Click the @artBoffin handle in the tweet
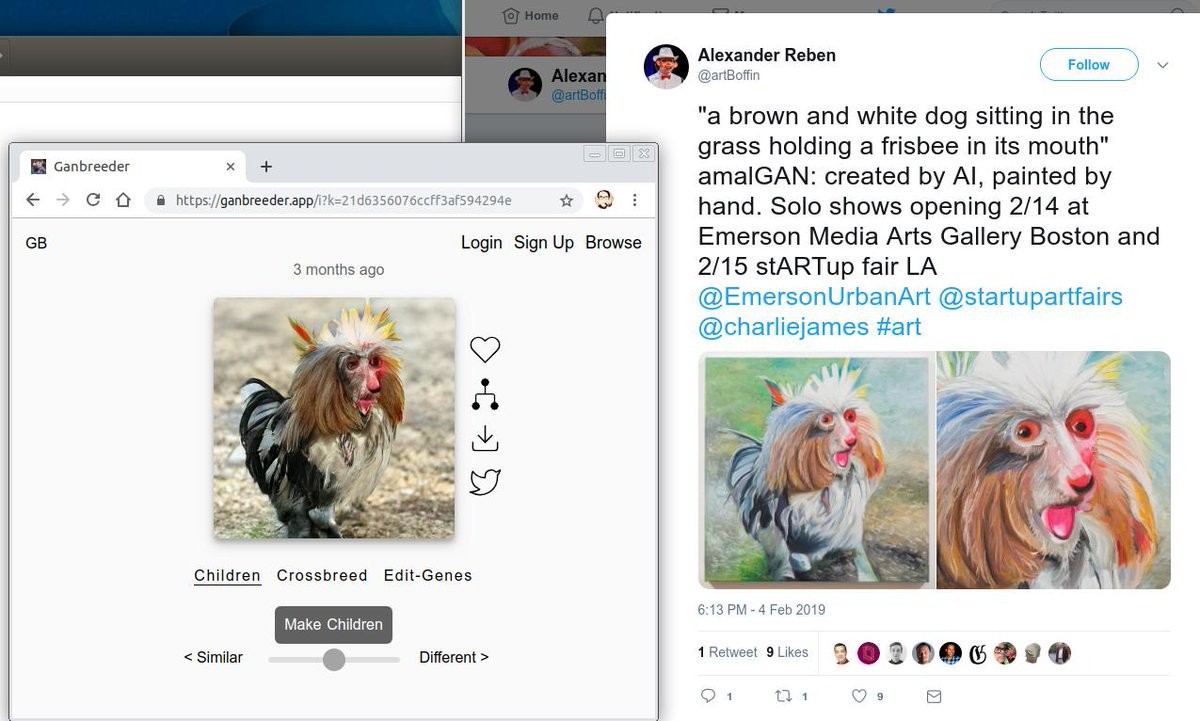Screen dimensions: 1200x721 pyautogui.click(x=729, y=75)
